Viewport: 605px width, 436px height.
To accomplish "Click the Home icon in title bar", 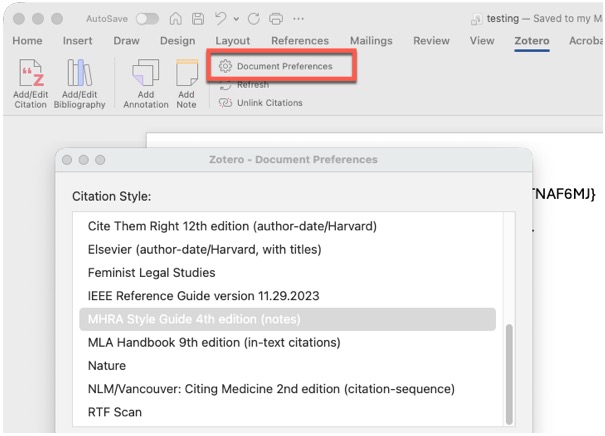I will click(176, 19).
